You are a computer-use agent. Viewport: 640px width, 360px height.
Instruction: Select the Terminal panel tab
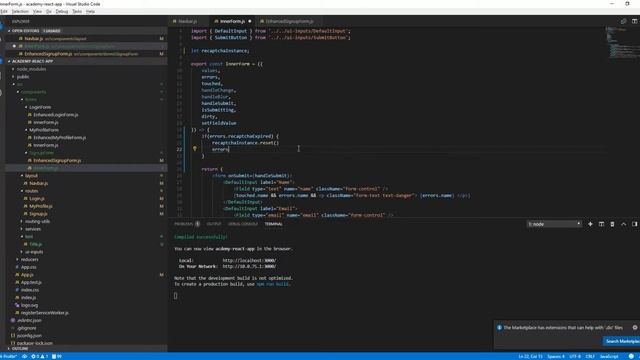click(x=273, y=224)
